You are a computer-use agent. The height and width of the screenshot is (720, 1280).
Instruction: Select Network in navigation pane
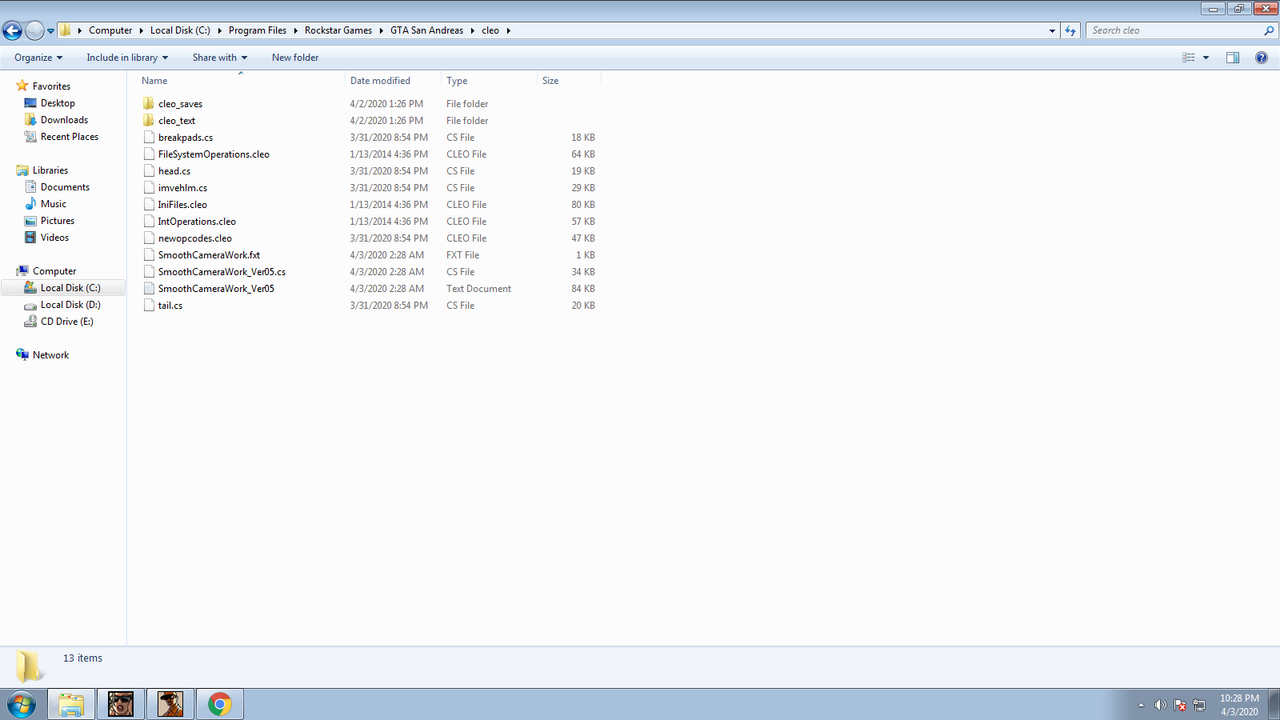coord(50,355)
